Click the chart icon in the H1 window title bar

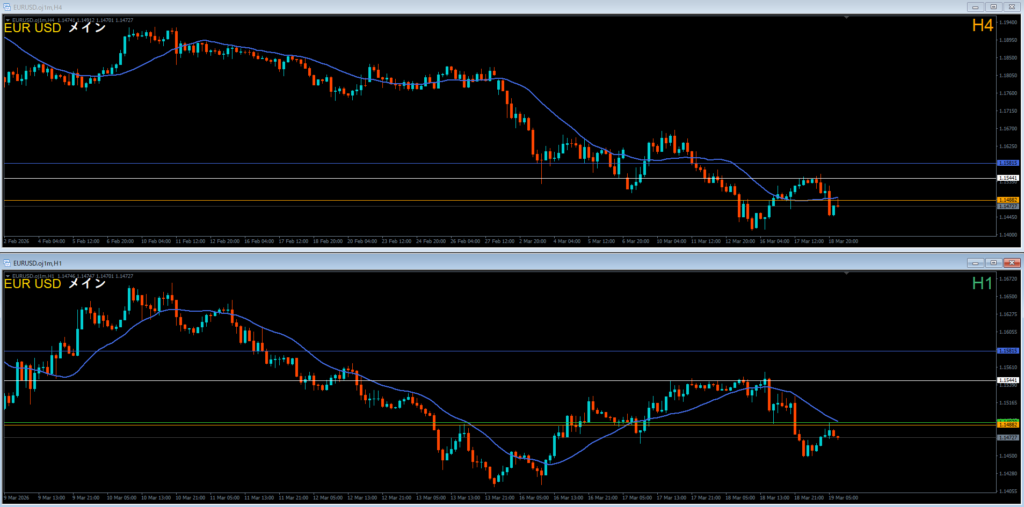click(7, 261)
